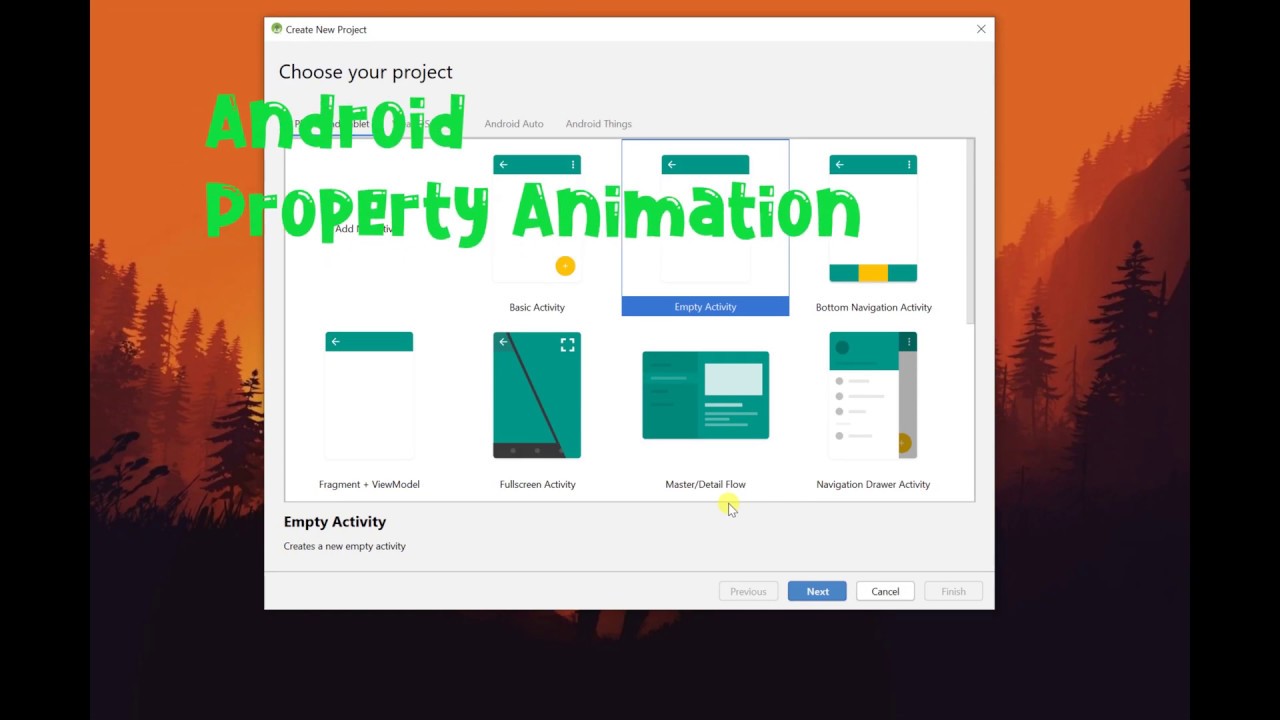Select the Basic Activity template thumbnail

(537, 219)
